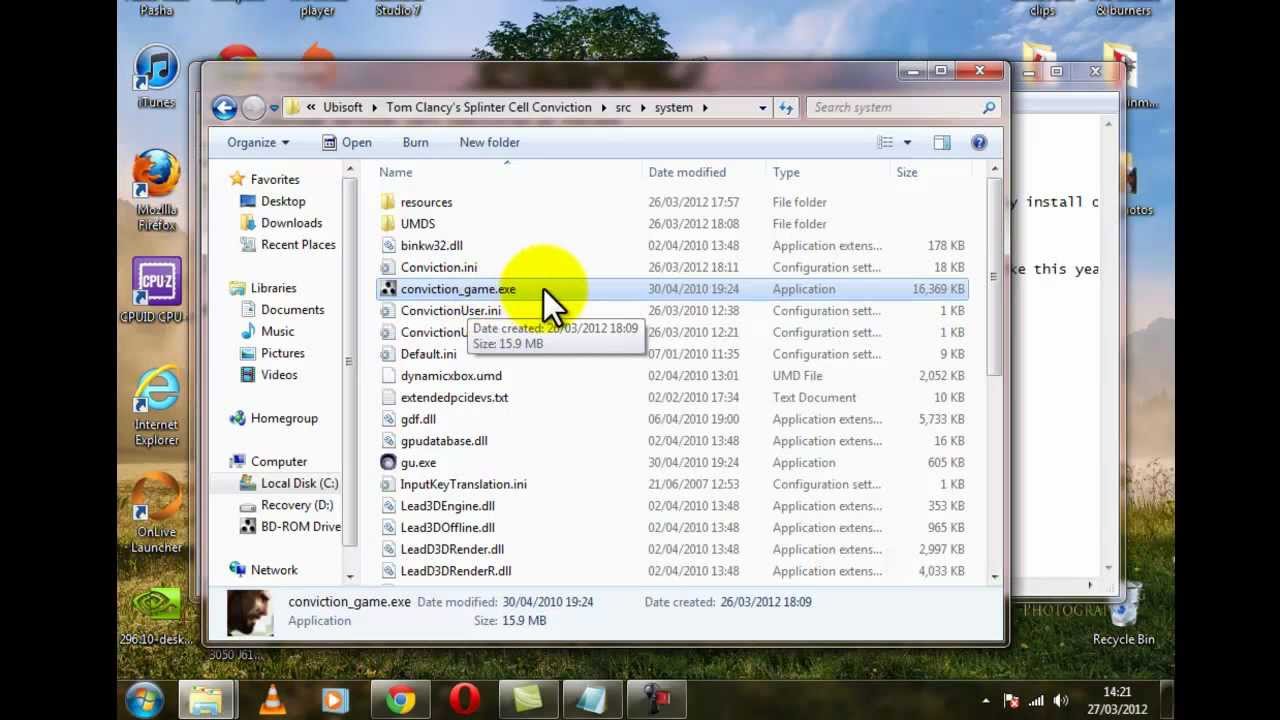This screenshot has height=720, width=1280.
Task: Open Recent Places in navigation pane
Action: (298, 244)
